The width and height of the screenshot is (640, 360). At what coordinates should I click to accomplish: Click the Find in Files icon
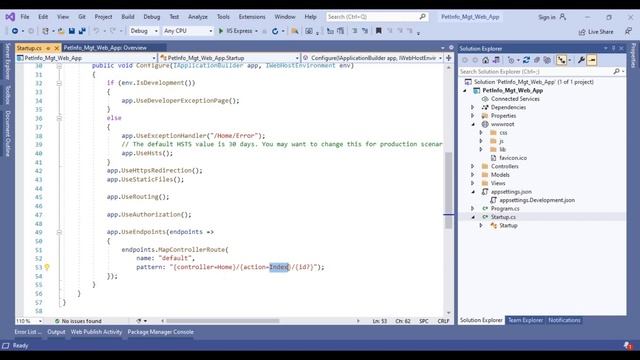294,31
